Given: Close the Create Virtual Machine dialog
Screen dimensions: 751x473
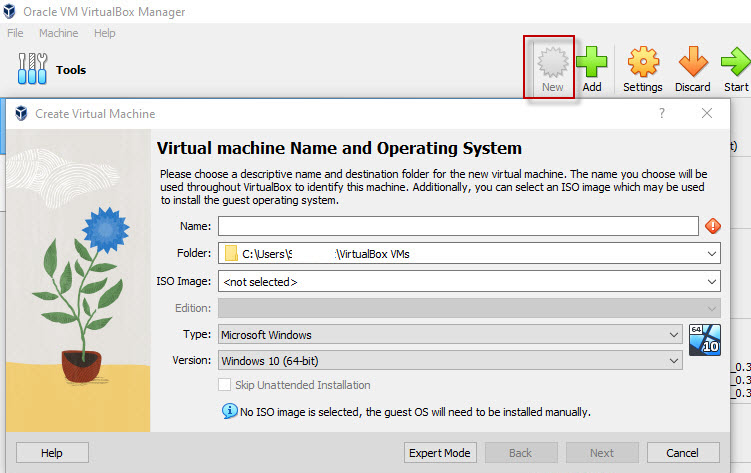Looking at the screenshot, I should tap(706, 113).
